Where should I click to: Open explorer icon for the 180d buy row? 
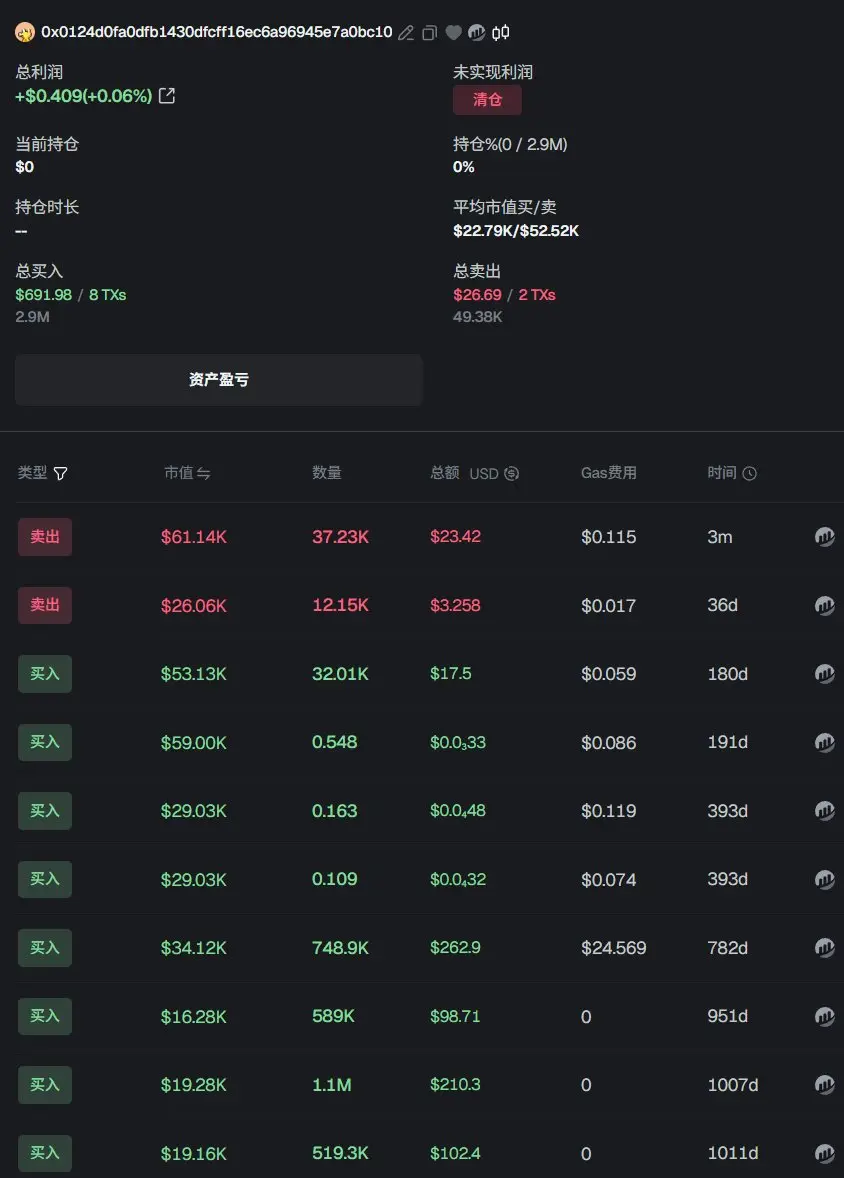(x=824, y=674)
